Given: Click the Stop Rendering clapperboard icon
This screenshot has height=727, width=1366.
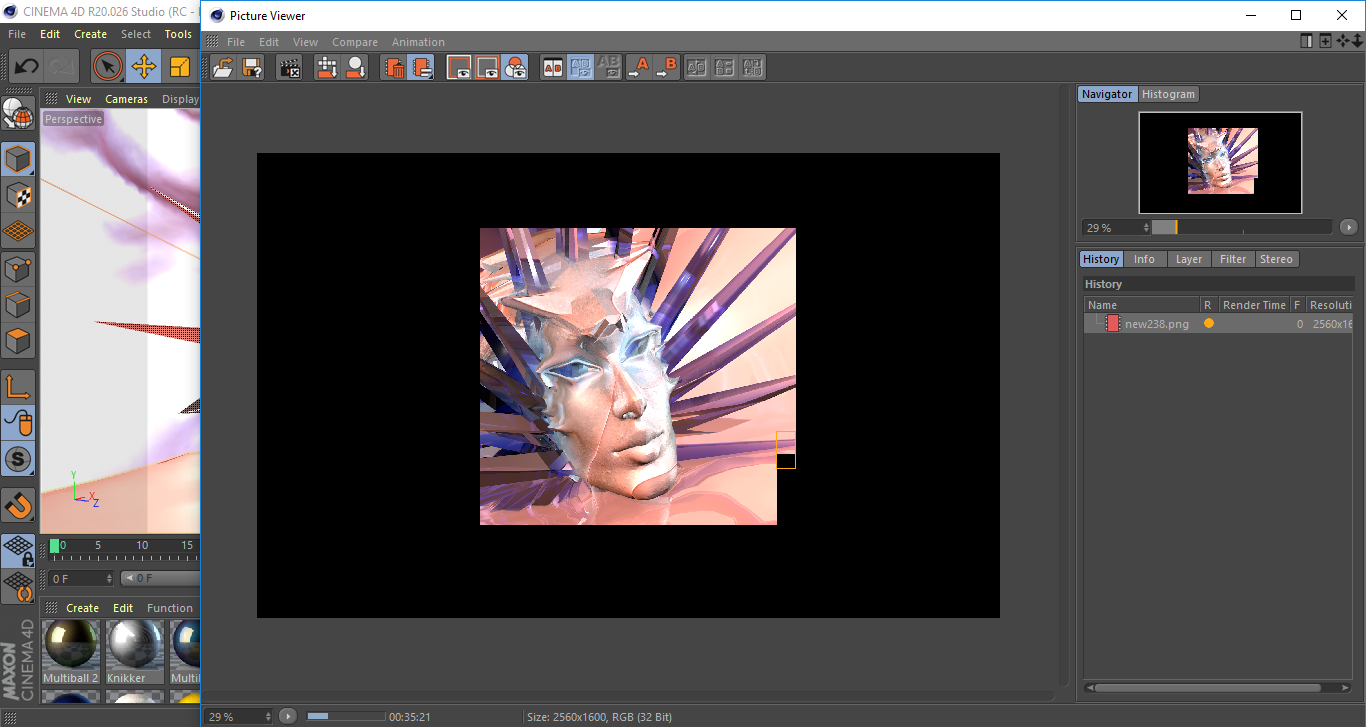Looking at the screenshot, I should click(x=290, y=67).
